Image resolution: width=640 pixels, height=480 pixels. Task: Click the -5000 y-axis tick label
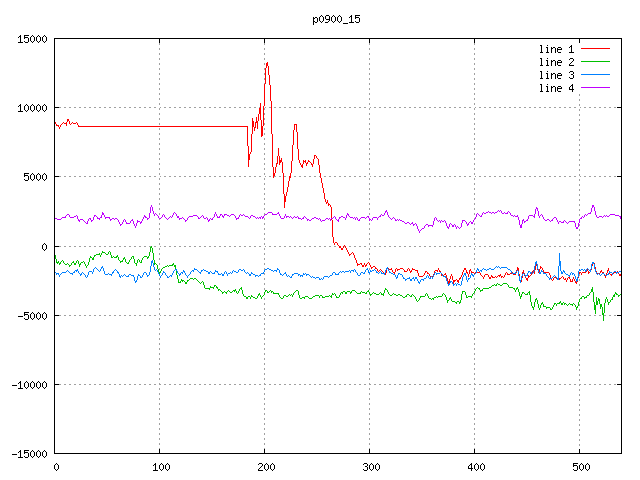(x=31, y=315)
